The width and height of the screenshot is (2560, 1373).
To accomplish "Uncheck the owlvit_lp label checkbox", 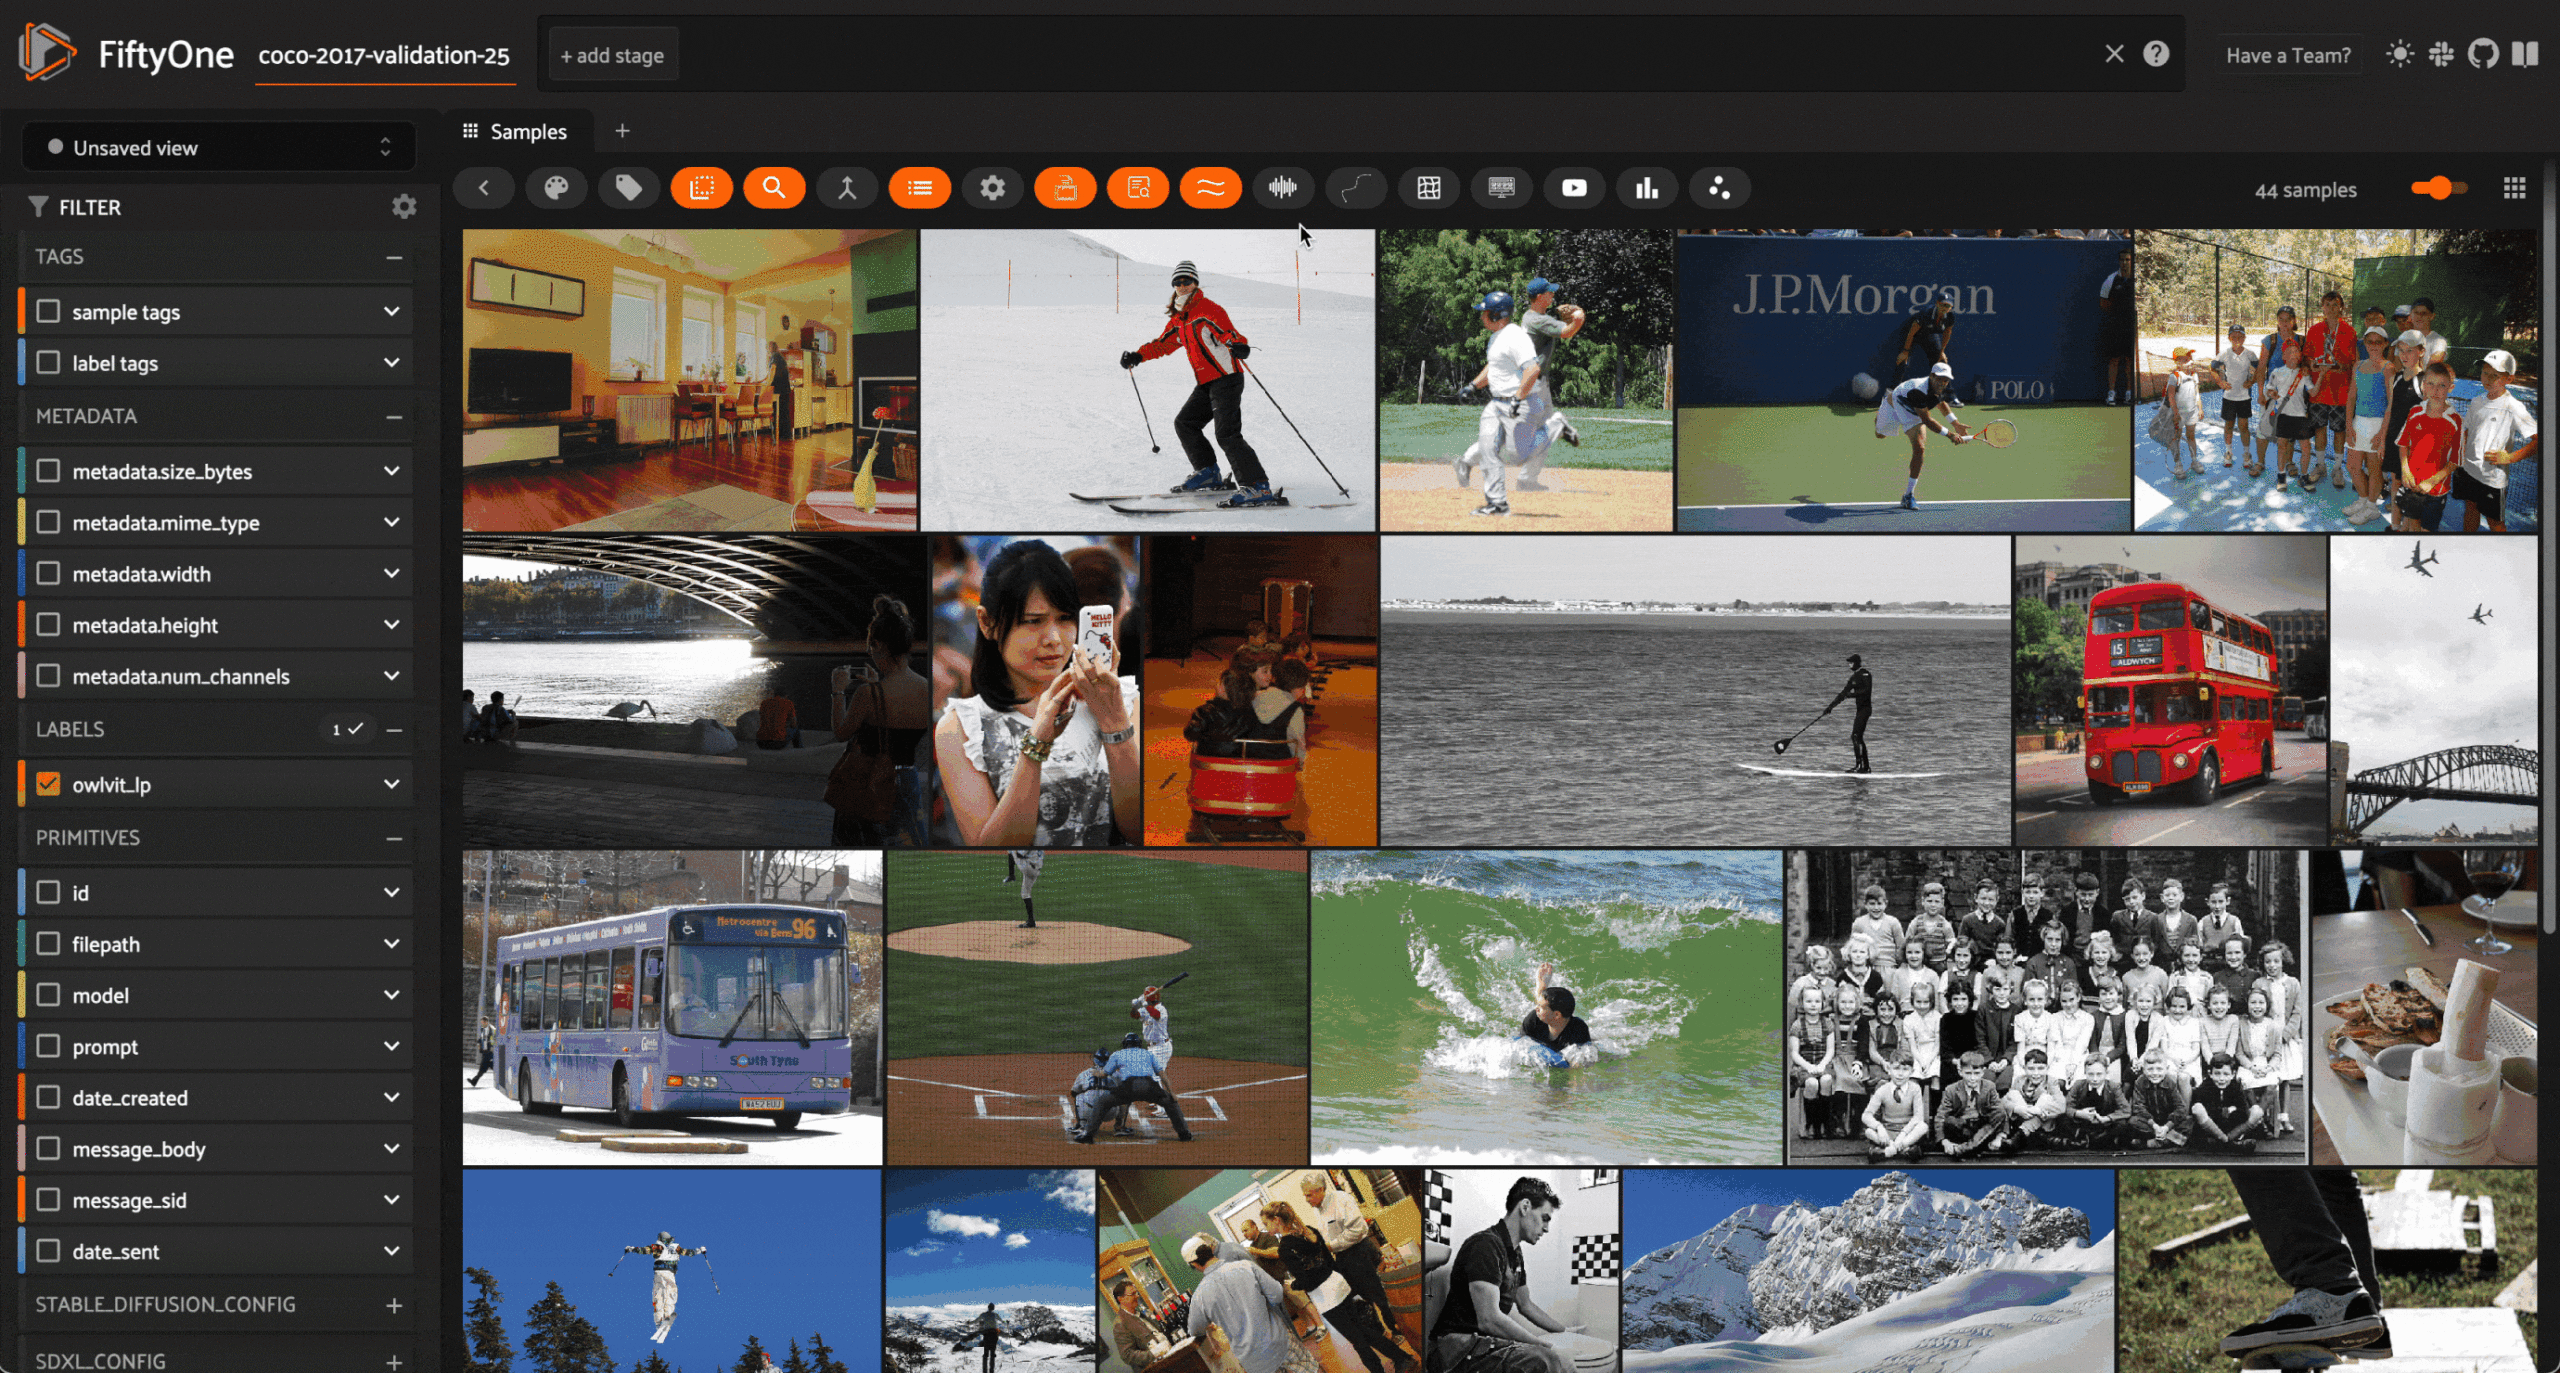I will pyautogui.click(x=48, y=785).
